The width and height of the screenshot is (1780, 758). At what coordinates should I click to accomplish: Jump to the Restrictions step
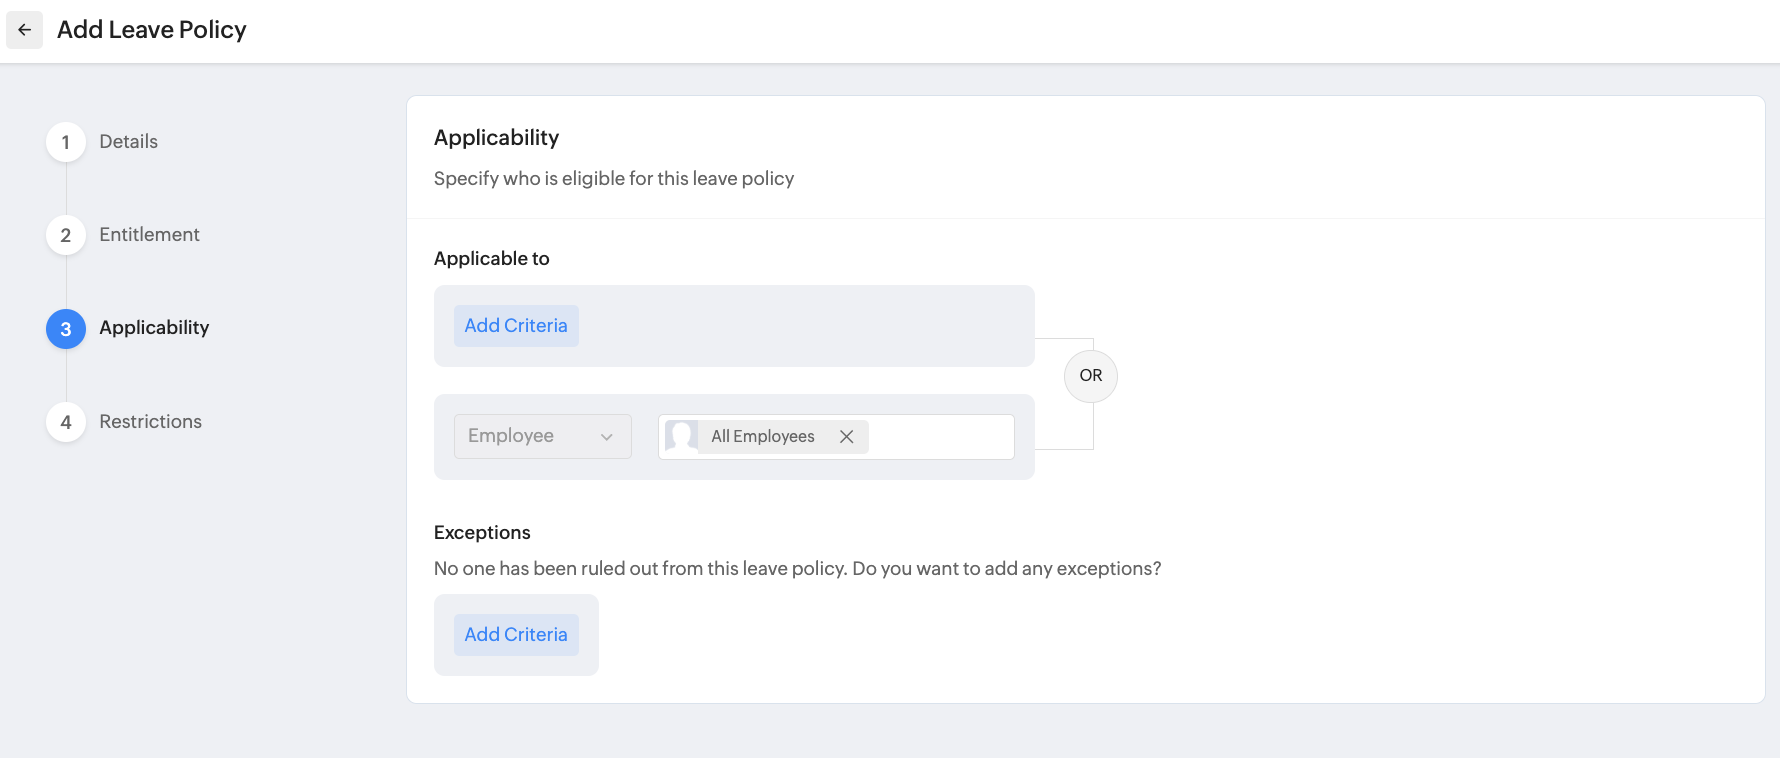(x=150, y=422)
